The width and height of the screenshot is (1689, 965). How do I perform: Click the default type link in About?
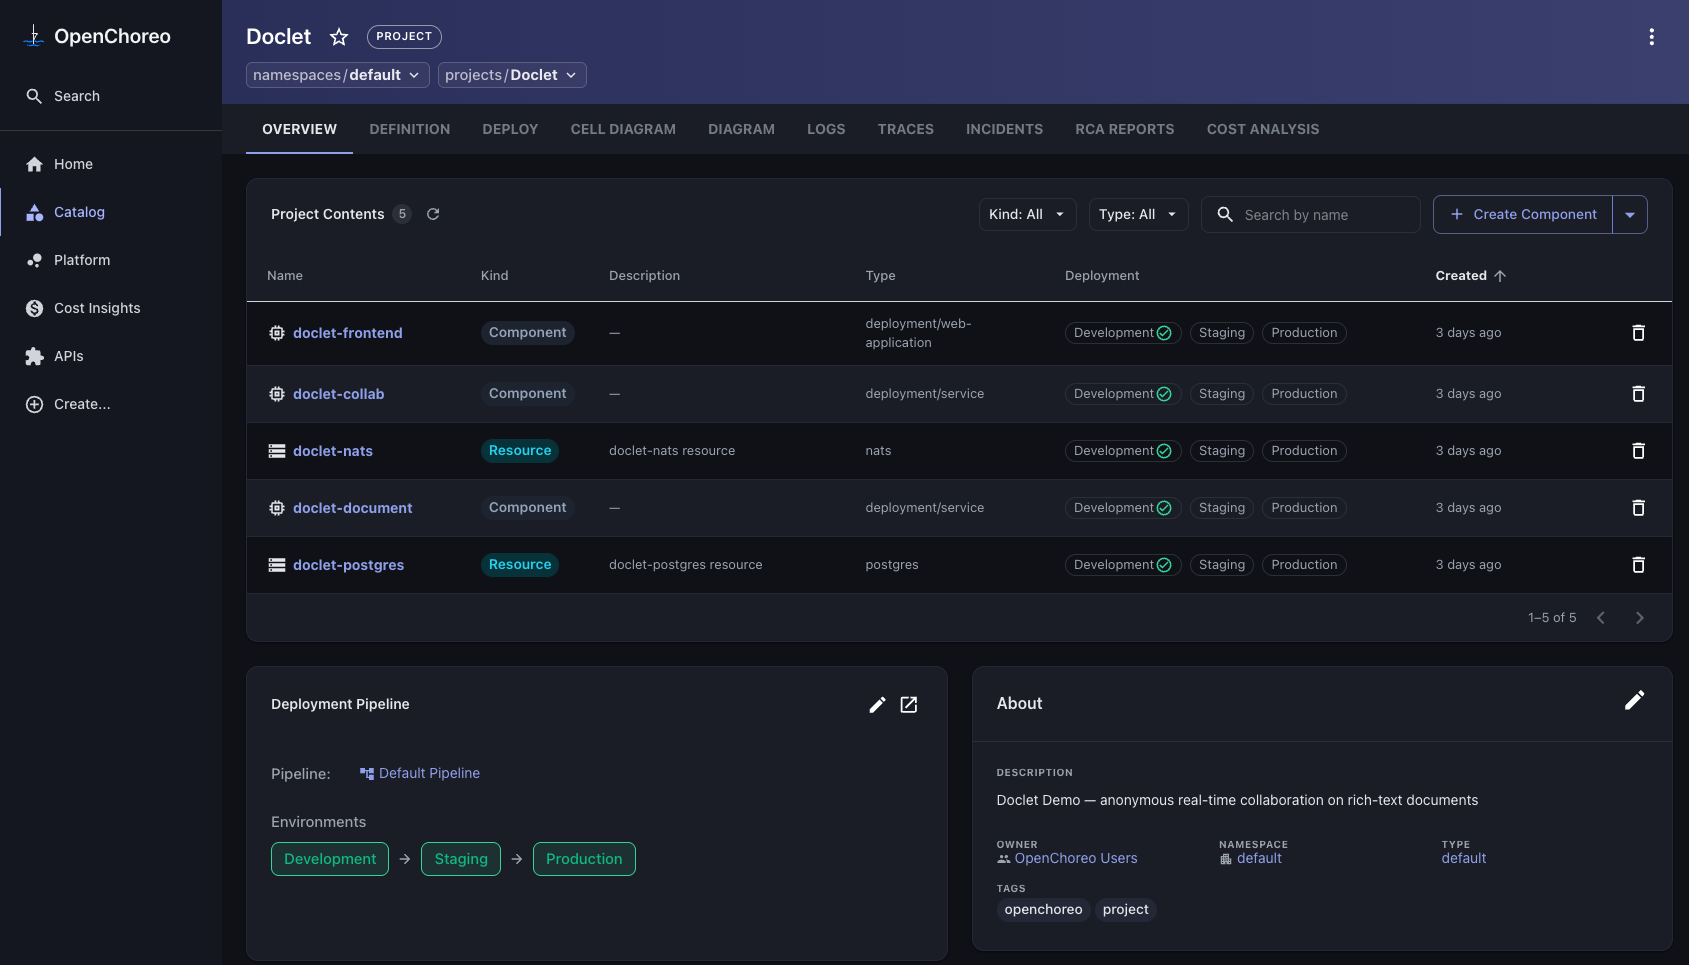[x=1464, y=858]
